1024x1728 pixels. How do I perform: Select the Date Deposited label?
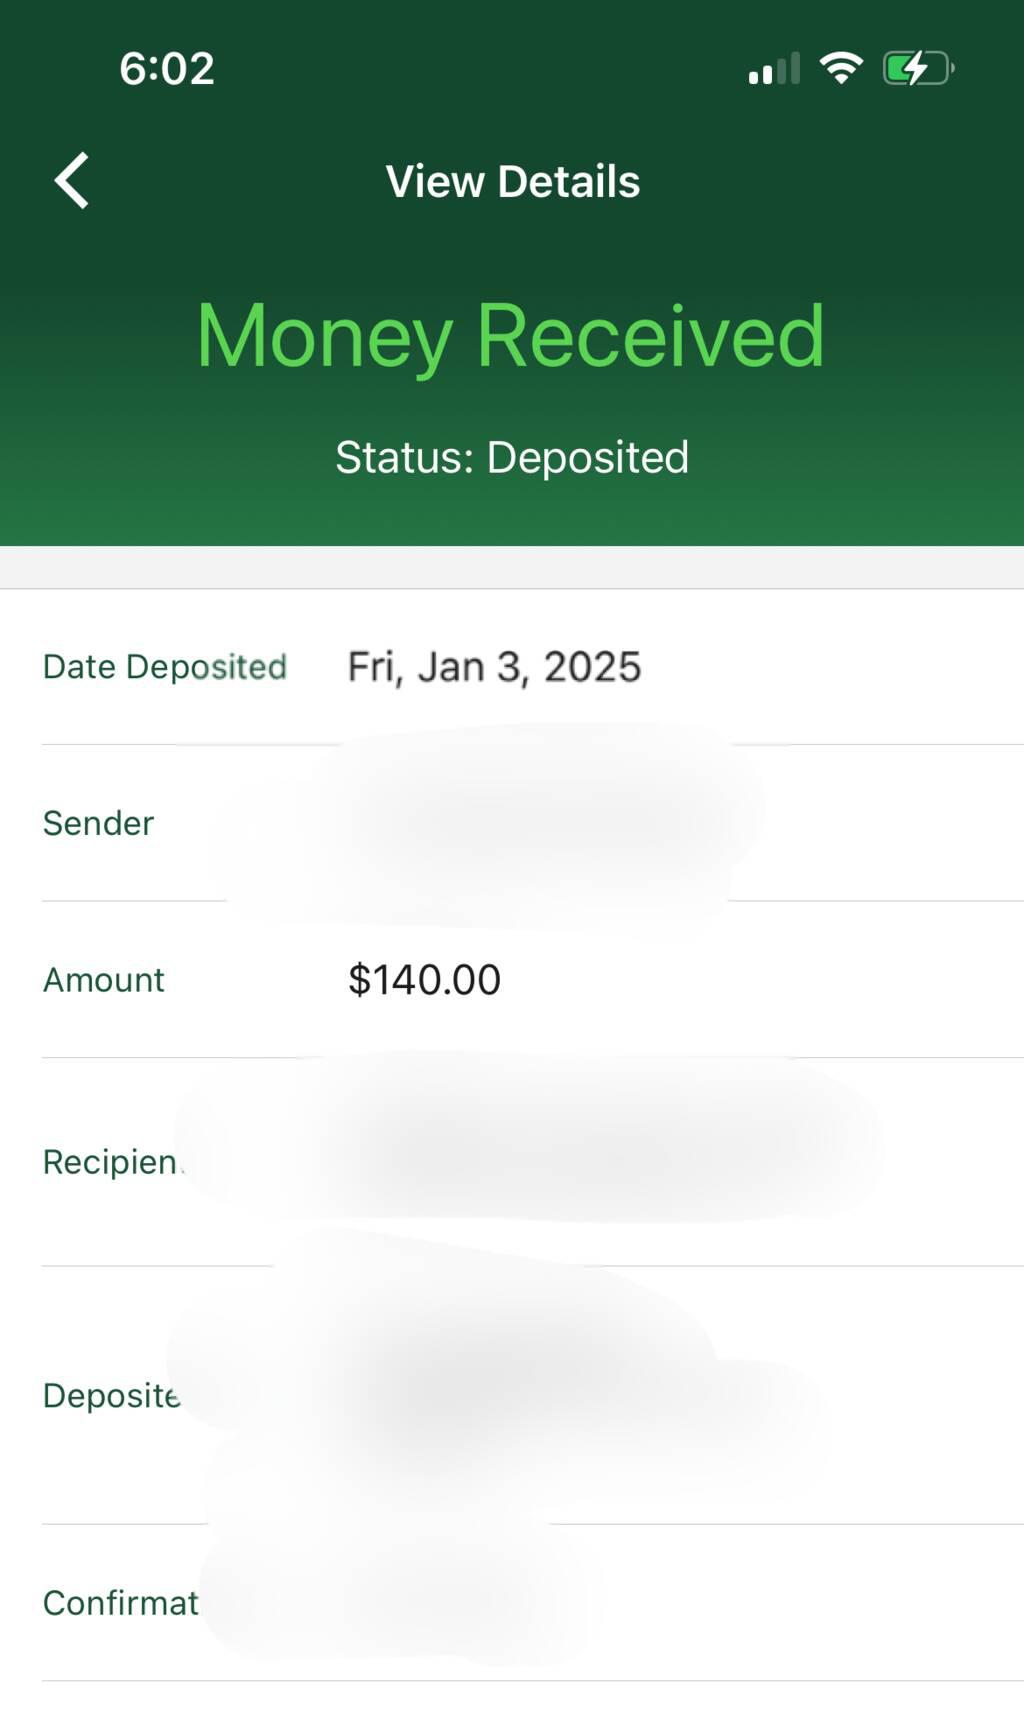[165, 667]
